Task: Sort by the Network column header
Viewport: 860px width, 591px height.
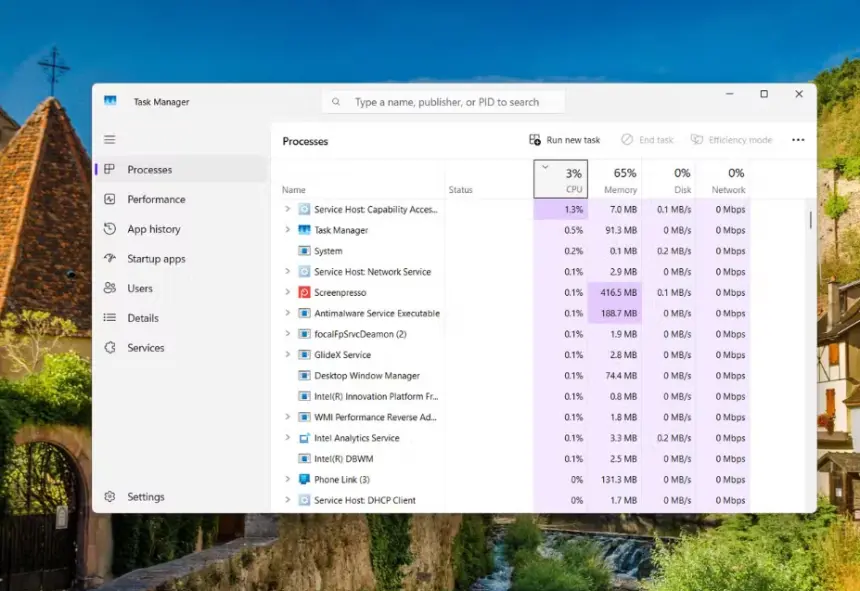Action: pyautogui.click(x=722, y=179)
